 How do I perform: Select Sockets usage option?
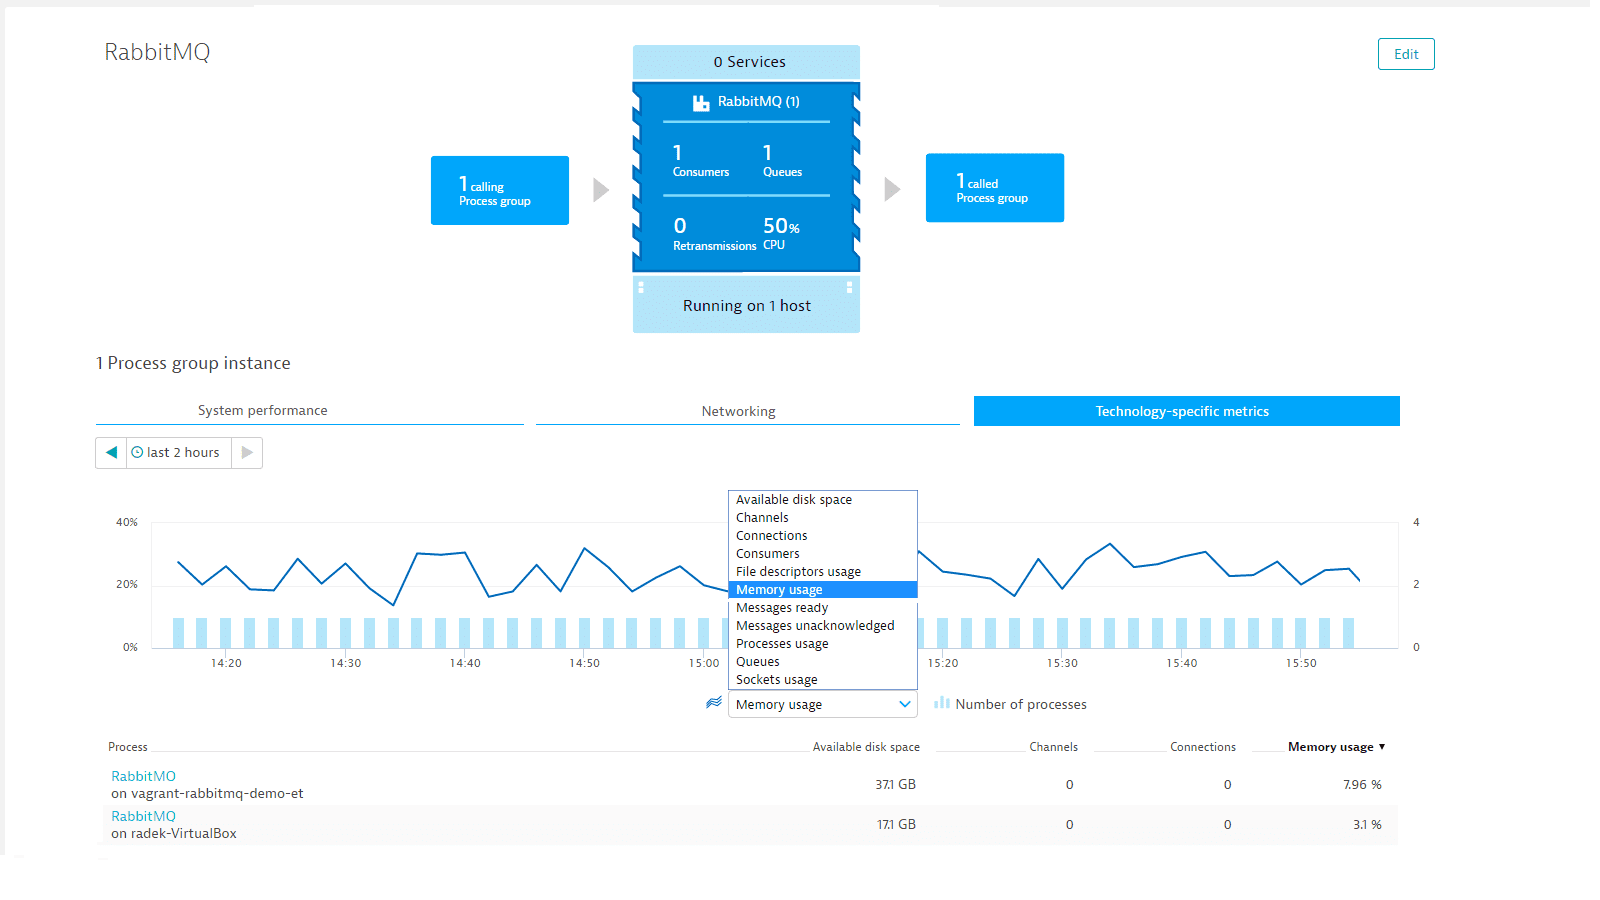pos(823,680)
